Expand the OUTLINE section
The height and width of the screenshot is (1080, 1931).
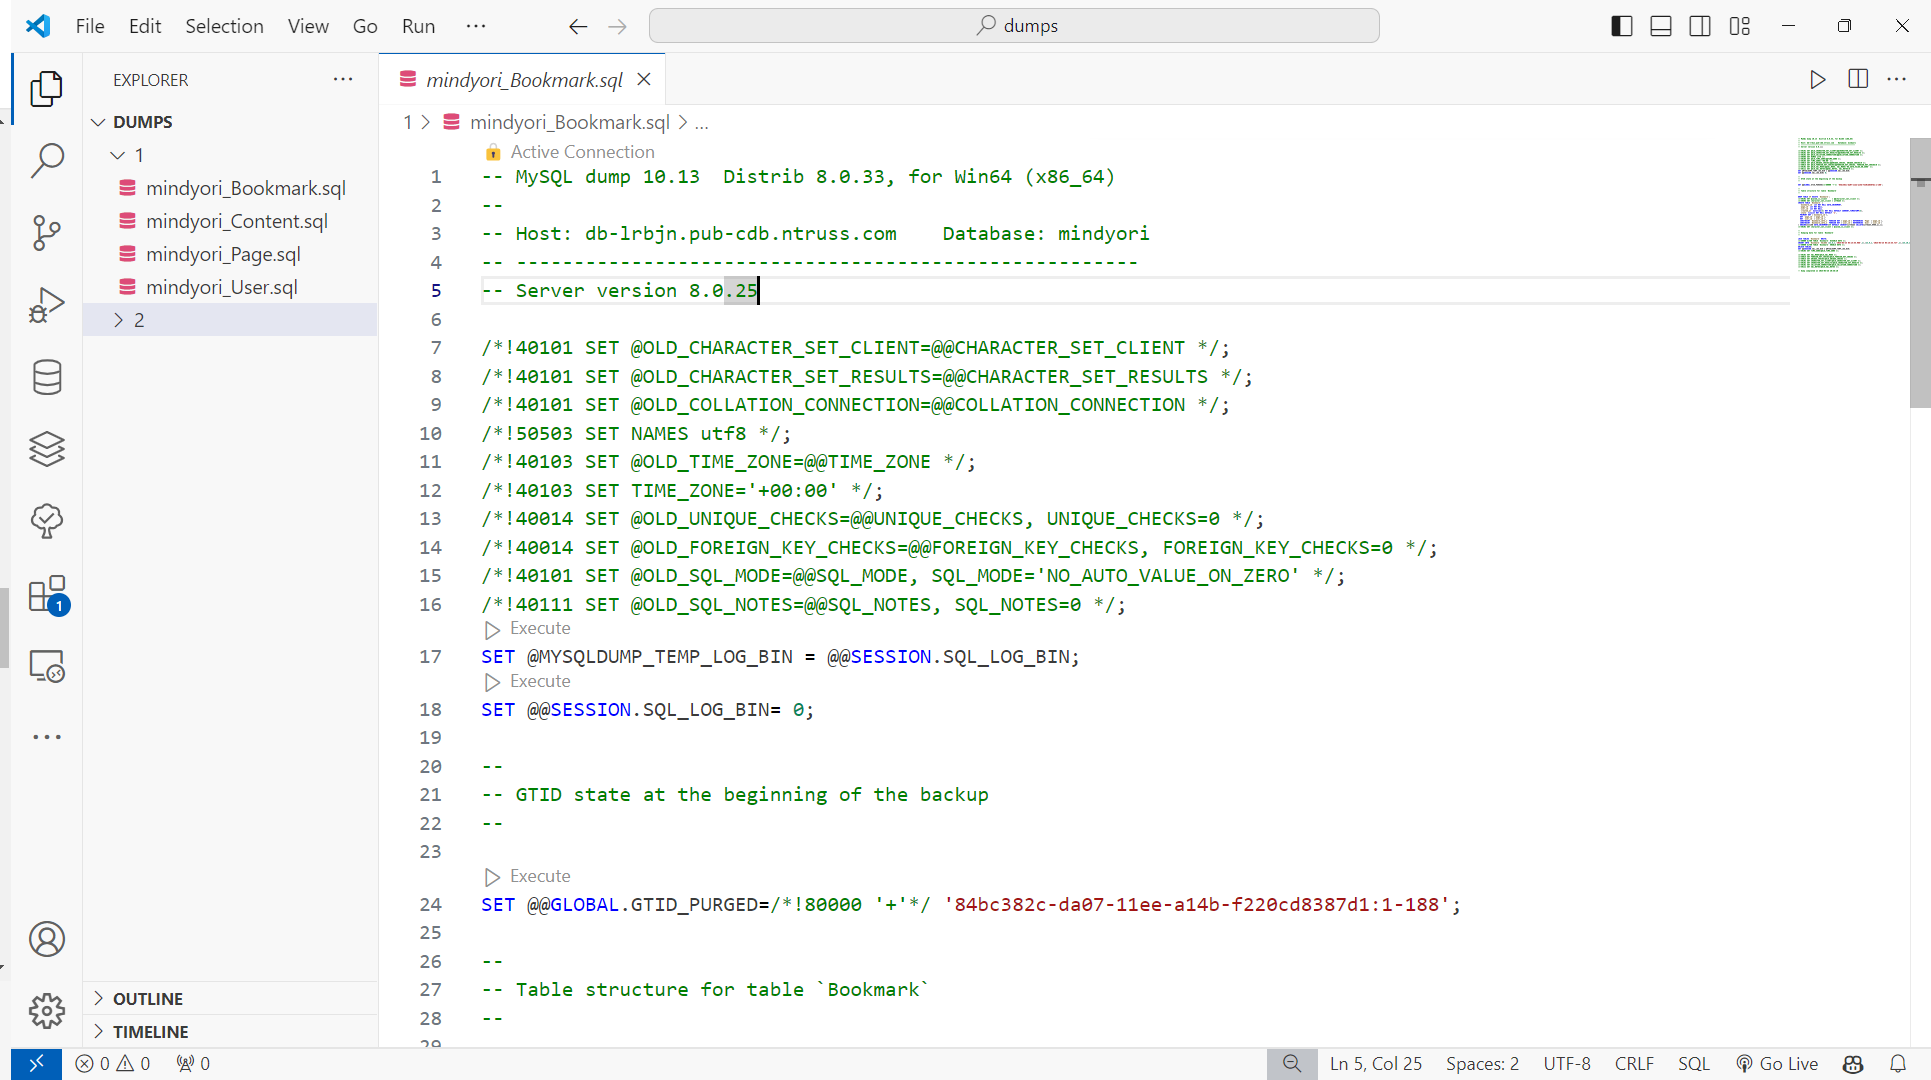click(148, 999)
